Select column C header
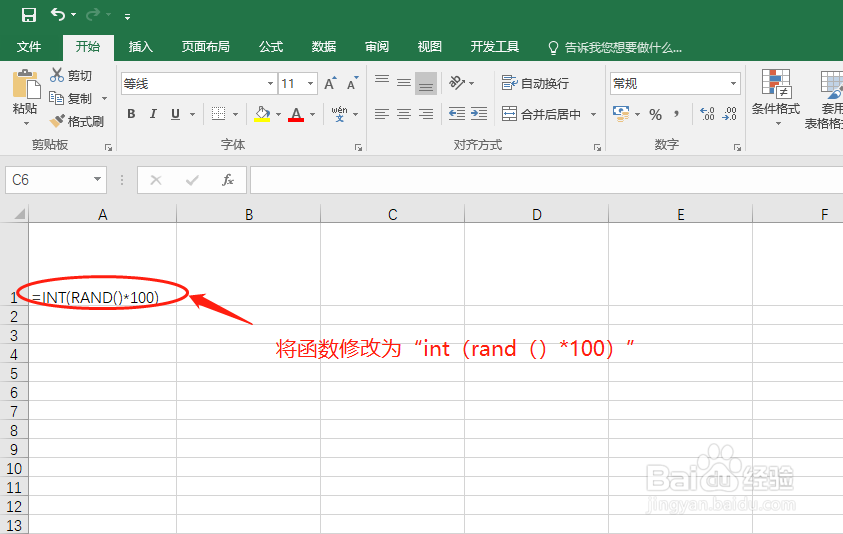Image resolution: width=843 pixels, height=534 pixels. pos(392,215)
